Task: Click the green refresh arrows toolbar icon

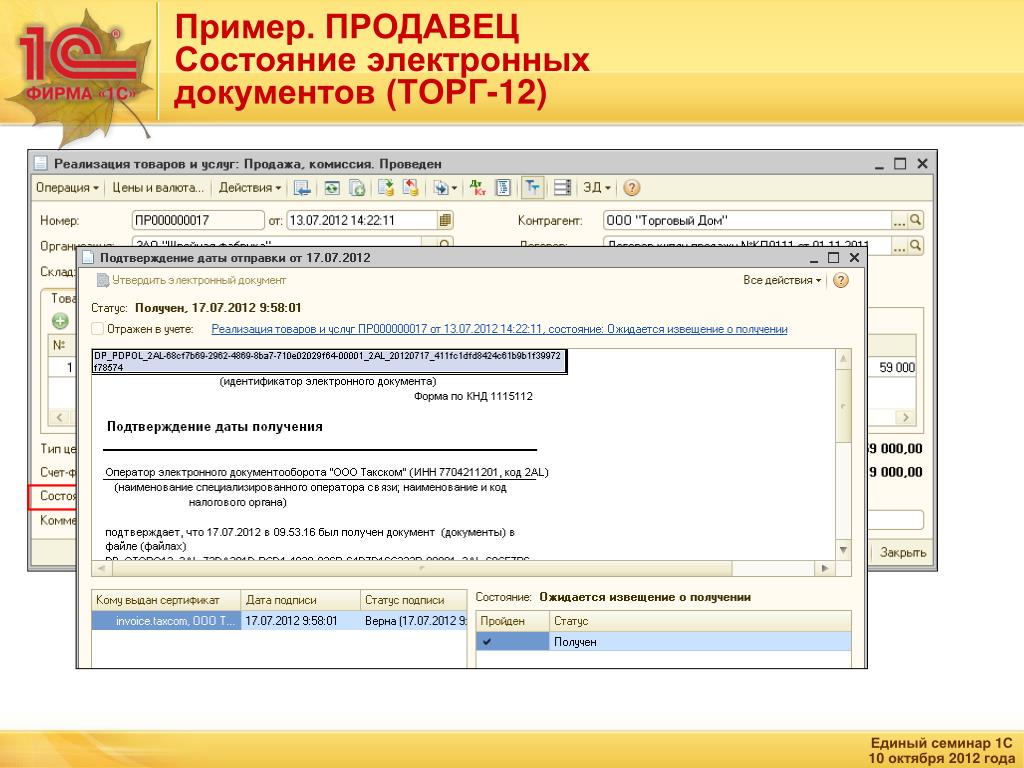Action: pos(332,188)
